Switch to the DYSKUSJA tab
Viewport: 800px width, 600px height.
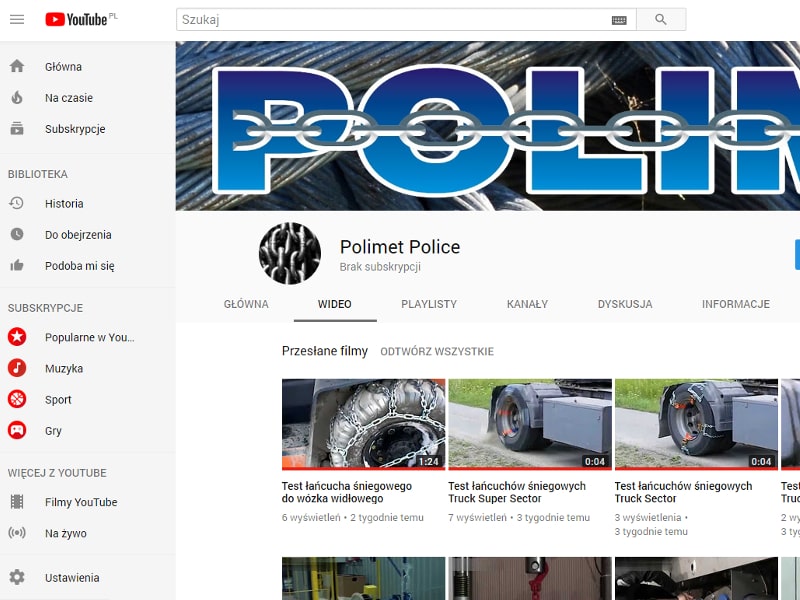tap(625, 304)
